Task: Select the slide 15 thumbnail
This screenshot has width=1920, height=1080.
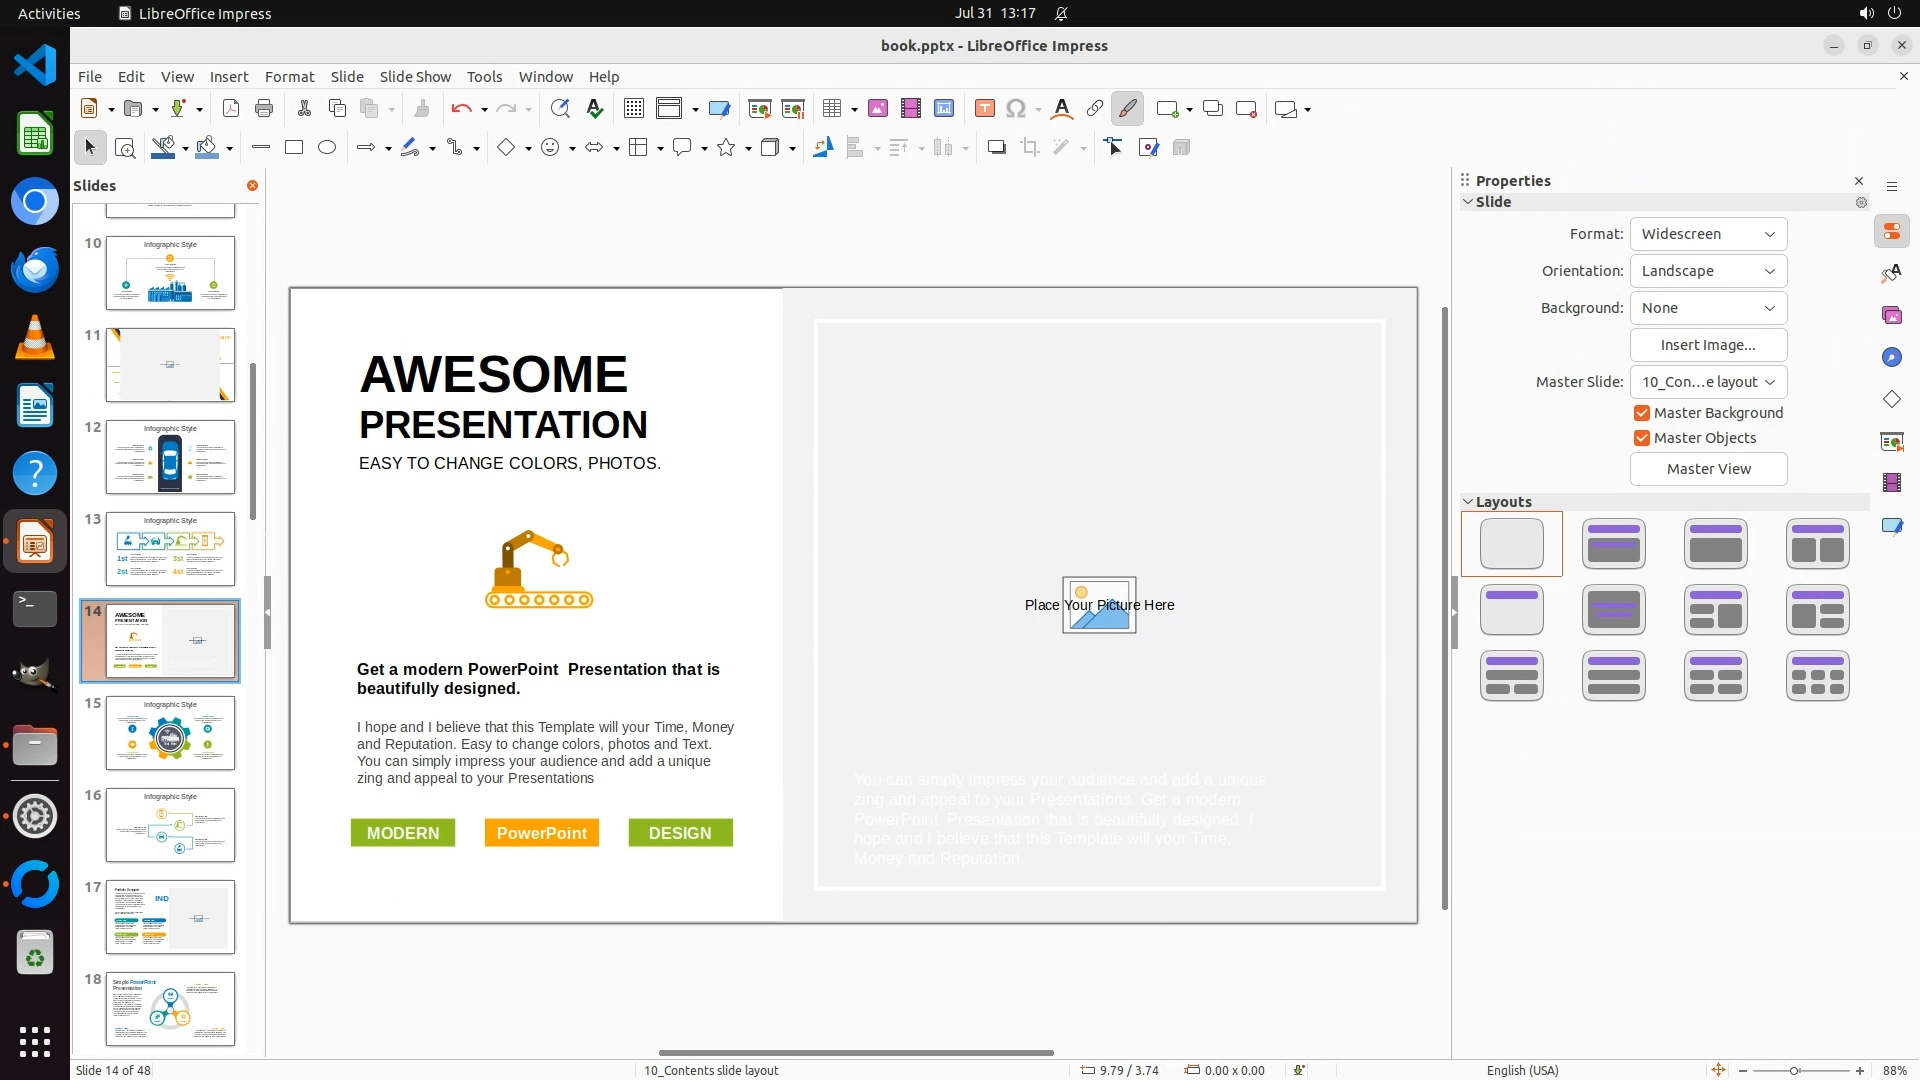Action: point(170,733)
